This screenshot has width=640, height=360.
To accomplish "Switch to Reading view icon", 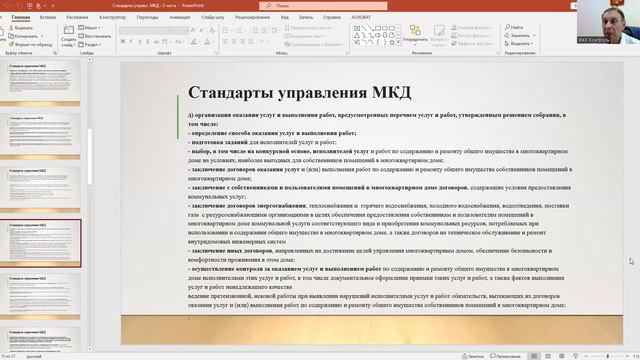I will pos(562,356).
